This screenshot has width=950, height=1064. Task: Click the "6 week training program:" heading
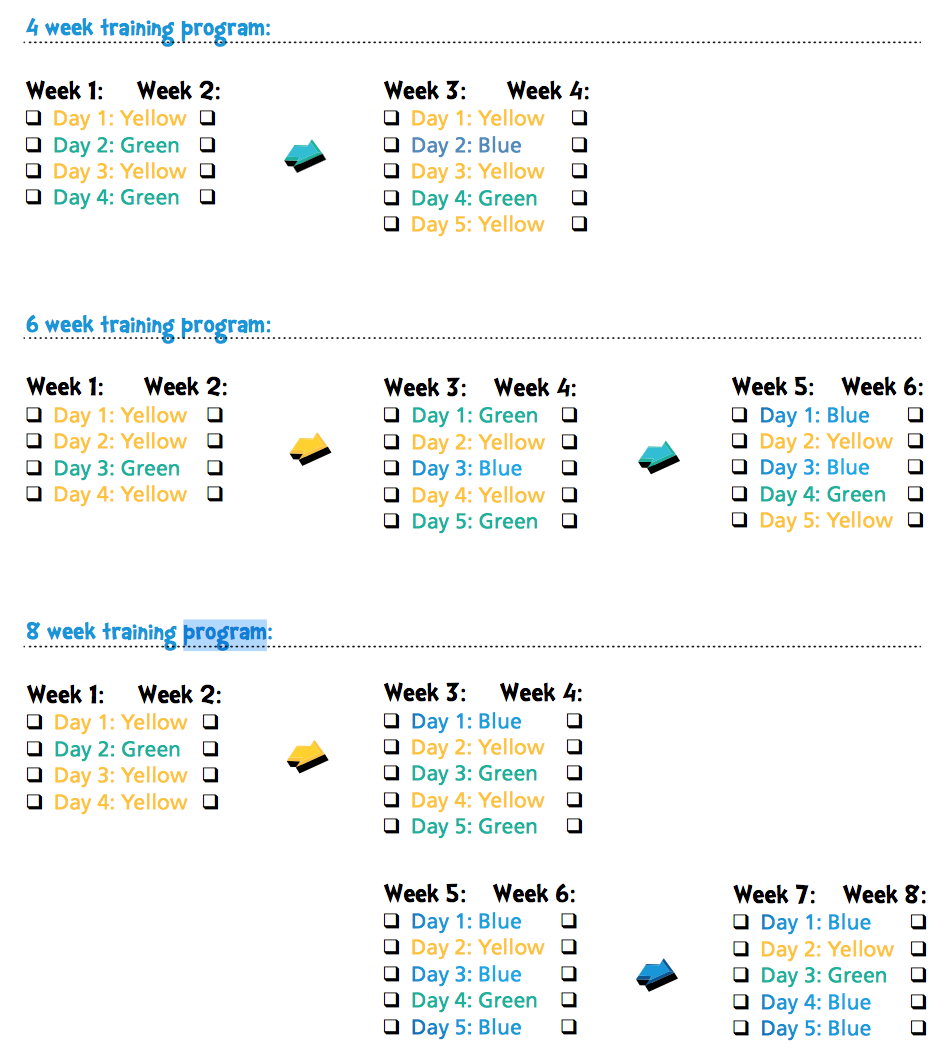(x=148, y=325)
